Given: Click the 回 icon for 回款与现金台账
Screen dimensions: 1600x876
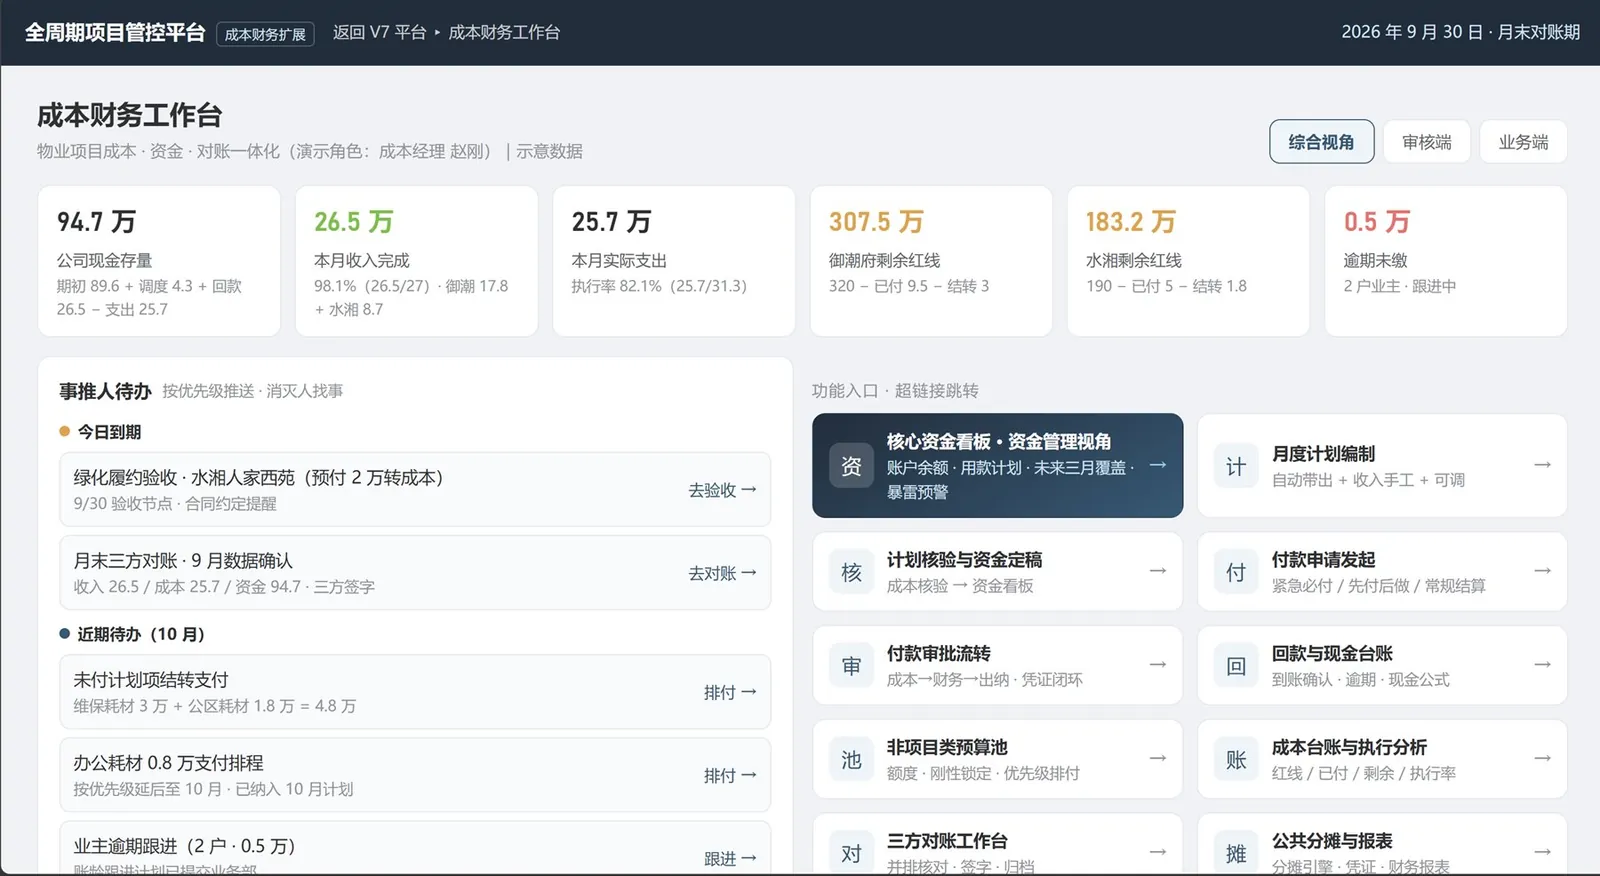Looking at the screenshot, I should [1236, 666].
